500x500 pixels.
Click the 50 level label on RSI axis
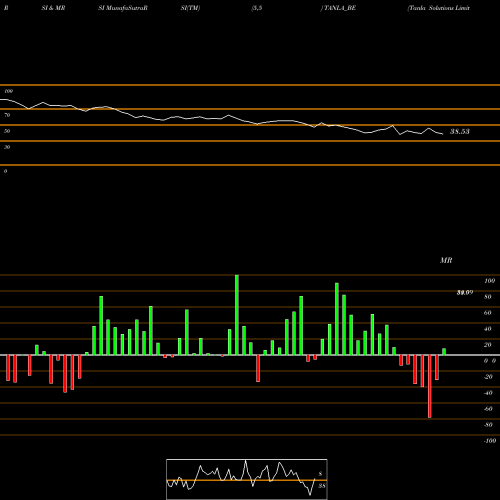pos(7,131)
